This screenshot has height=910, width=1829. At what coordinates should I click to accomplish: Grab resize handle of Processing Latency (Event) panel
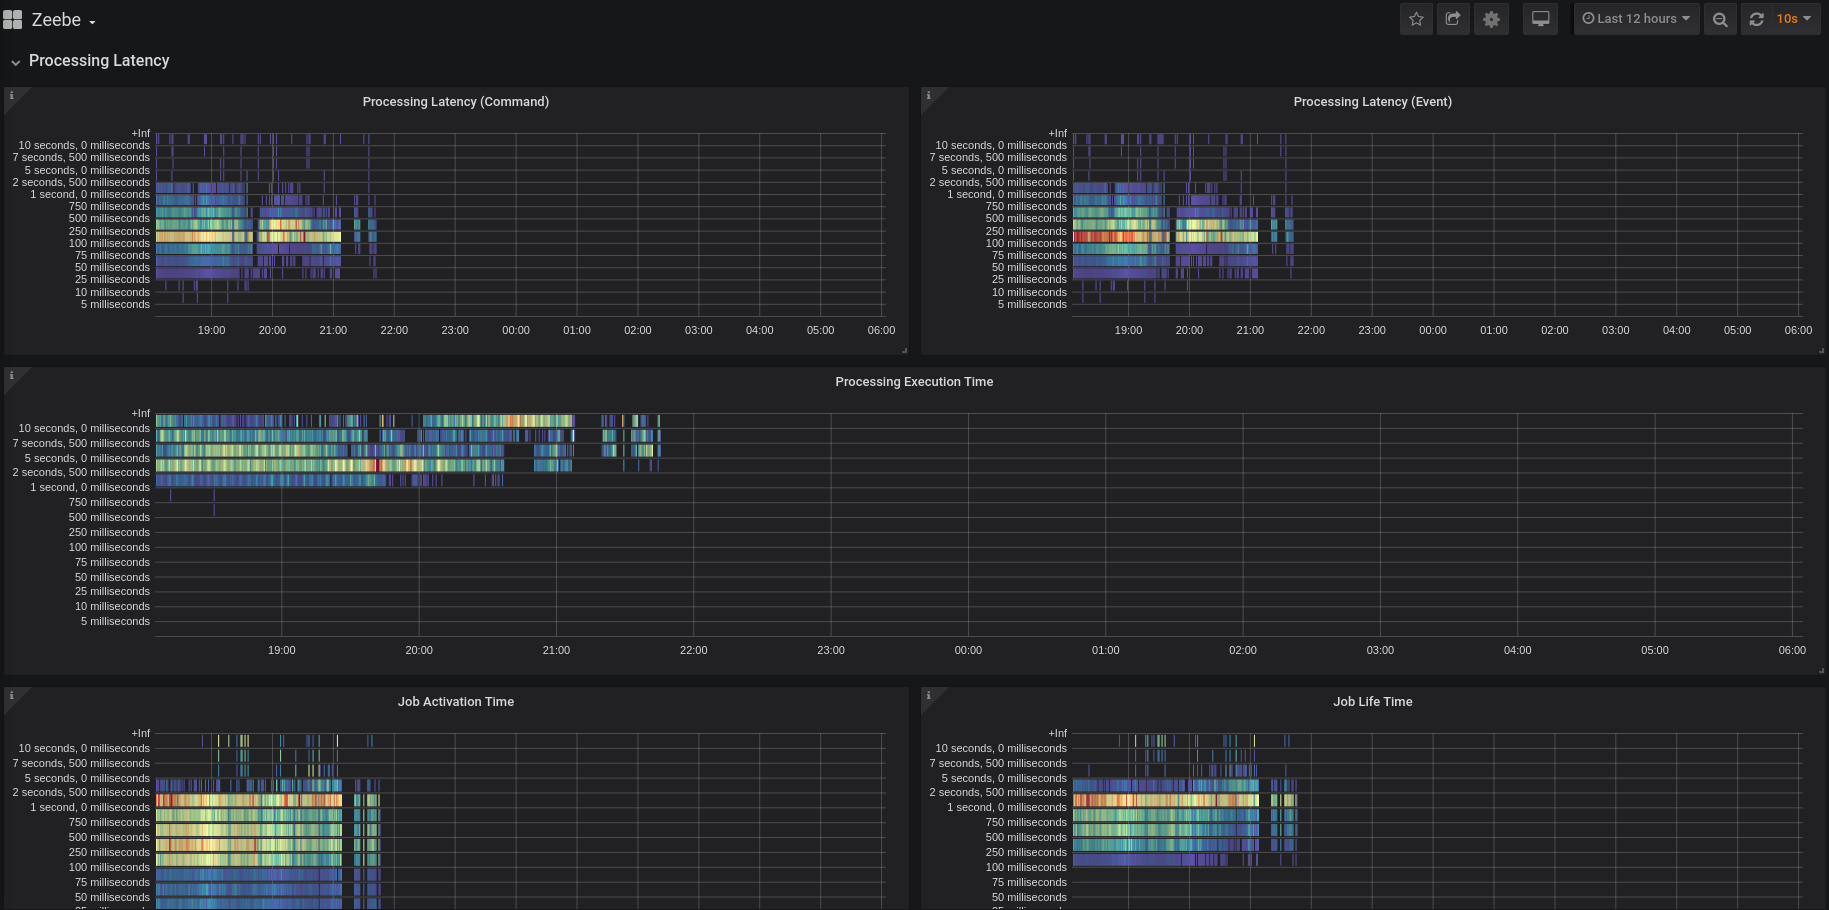(x=1821, y=350)
